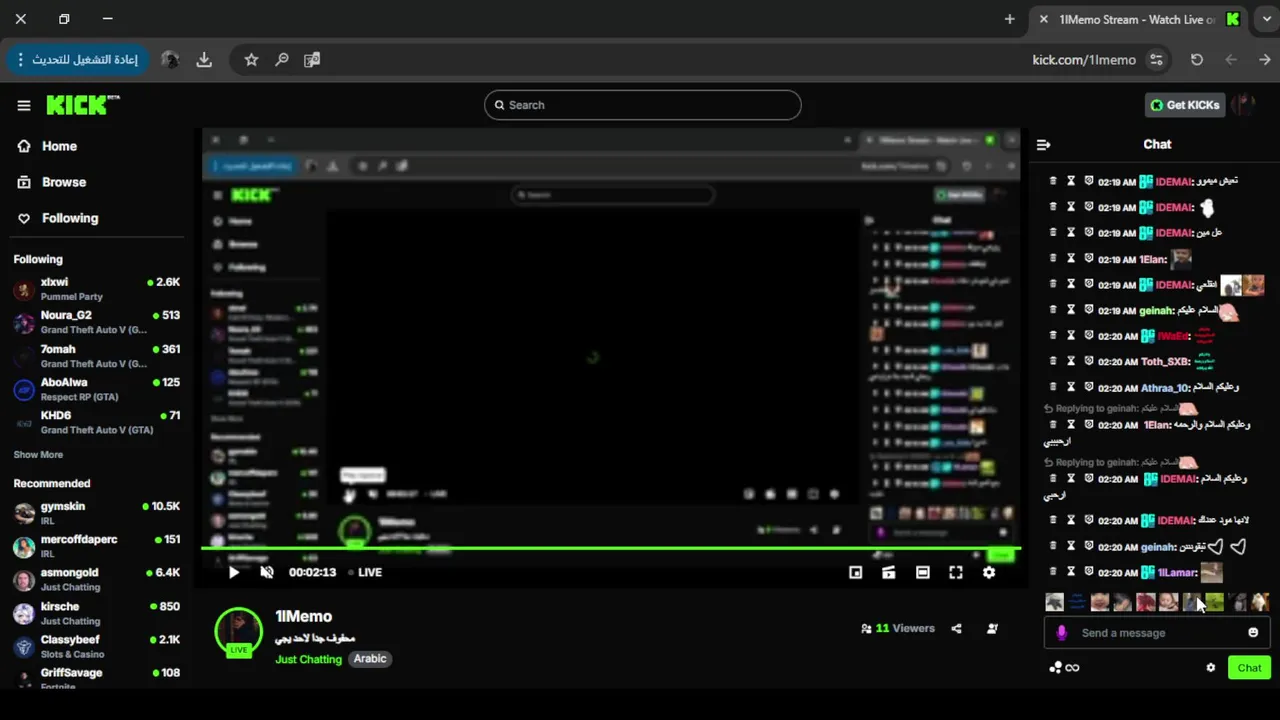
Task: Delete geinah's 02:19 AM message
Action: [x=1052, y=310]
